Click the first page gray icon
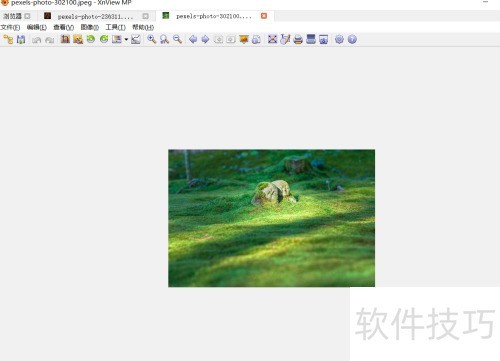This screenshot has height=361, width=500. click(x=218, y=40)
